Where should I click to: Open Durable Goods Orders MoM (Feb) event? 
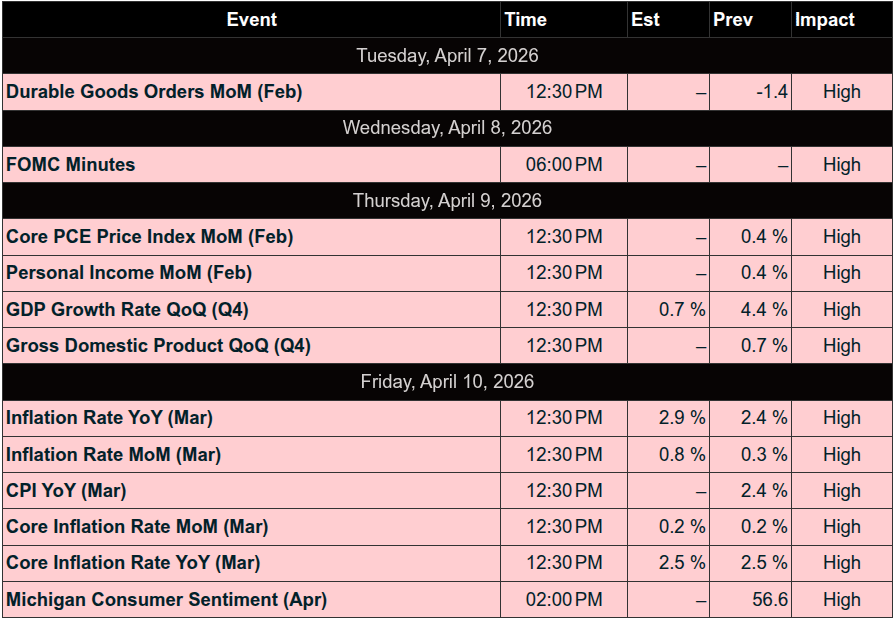tap(154, 92)
